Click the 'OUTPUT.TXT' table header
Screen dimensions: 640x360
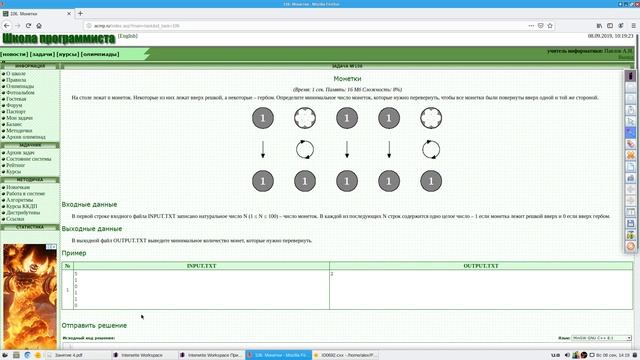[481, 266]
